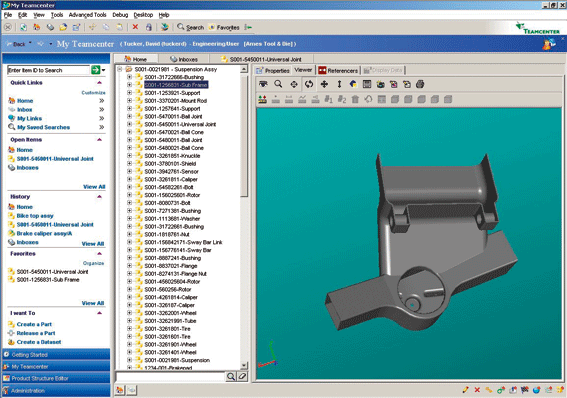Select the viewer Pan four-arrow tool

[x=324, y=84]
